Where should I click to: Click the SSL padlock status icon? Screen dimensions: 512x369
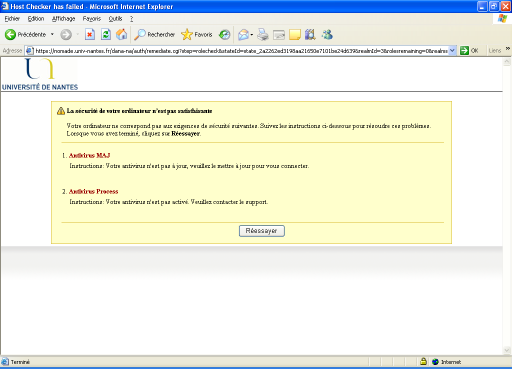[x=423, y=361]
